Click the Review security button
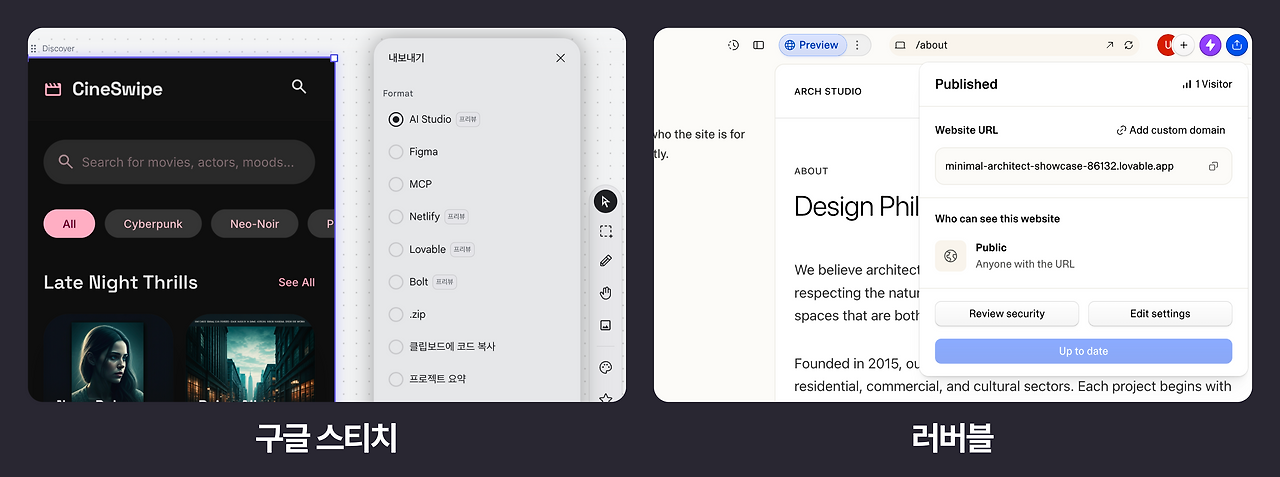This screenshot has width=1280, height=477. (1007, 314)
